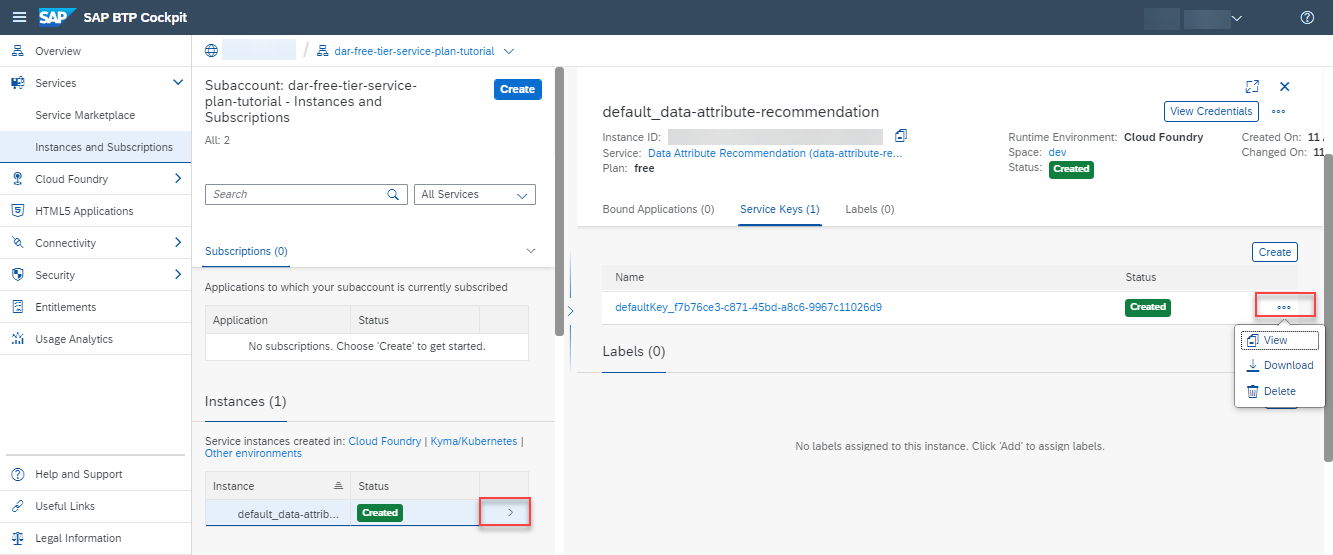Open the Data Attribute Recommendation service link

coord(775,153)
